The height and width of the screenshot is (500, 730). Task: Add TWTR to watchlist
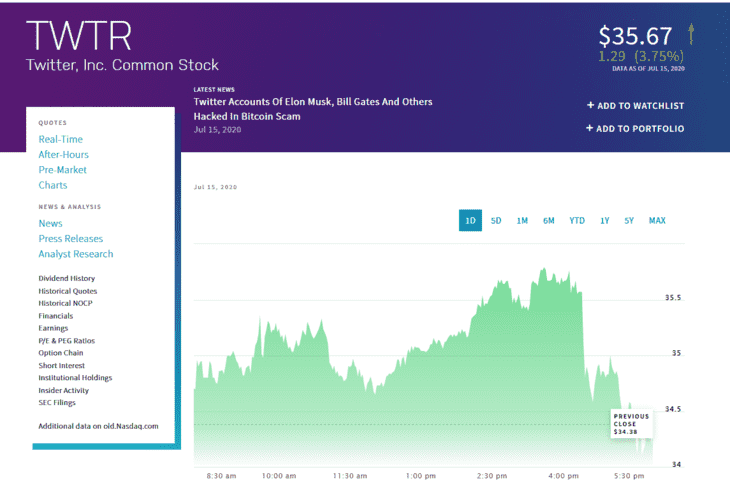coord(635,106)
